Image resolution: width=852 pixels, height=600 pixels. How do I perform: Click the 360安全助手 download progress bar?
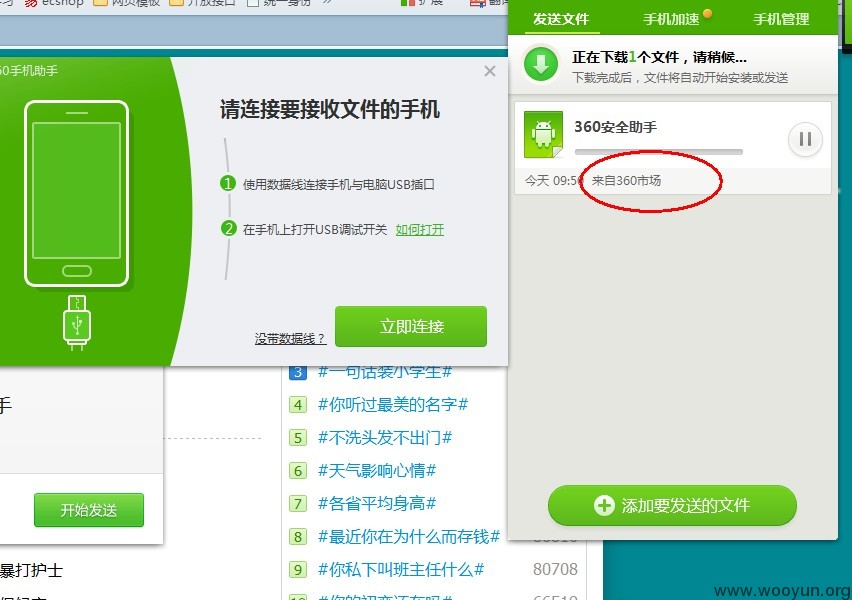click(x=659, y=152)
